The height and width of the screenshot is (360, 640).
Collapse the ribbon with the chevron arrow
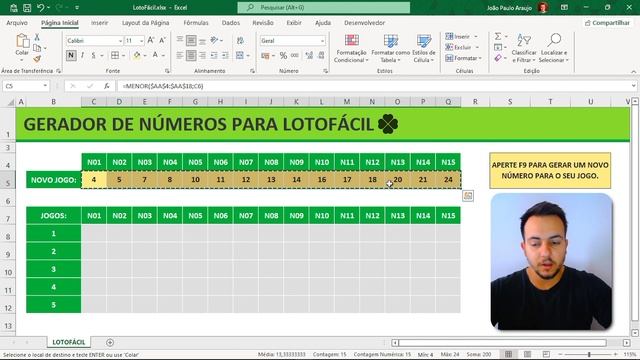click(633, 71)
